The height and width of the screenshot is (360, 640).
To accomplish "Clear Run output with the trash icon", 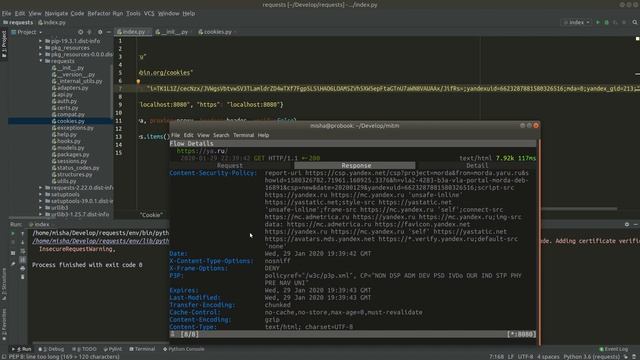I will coord(22,277).
